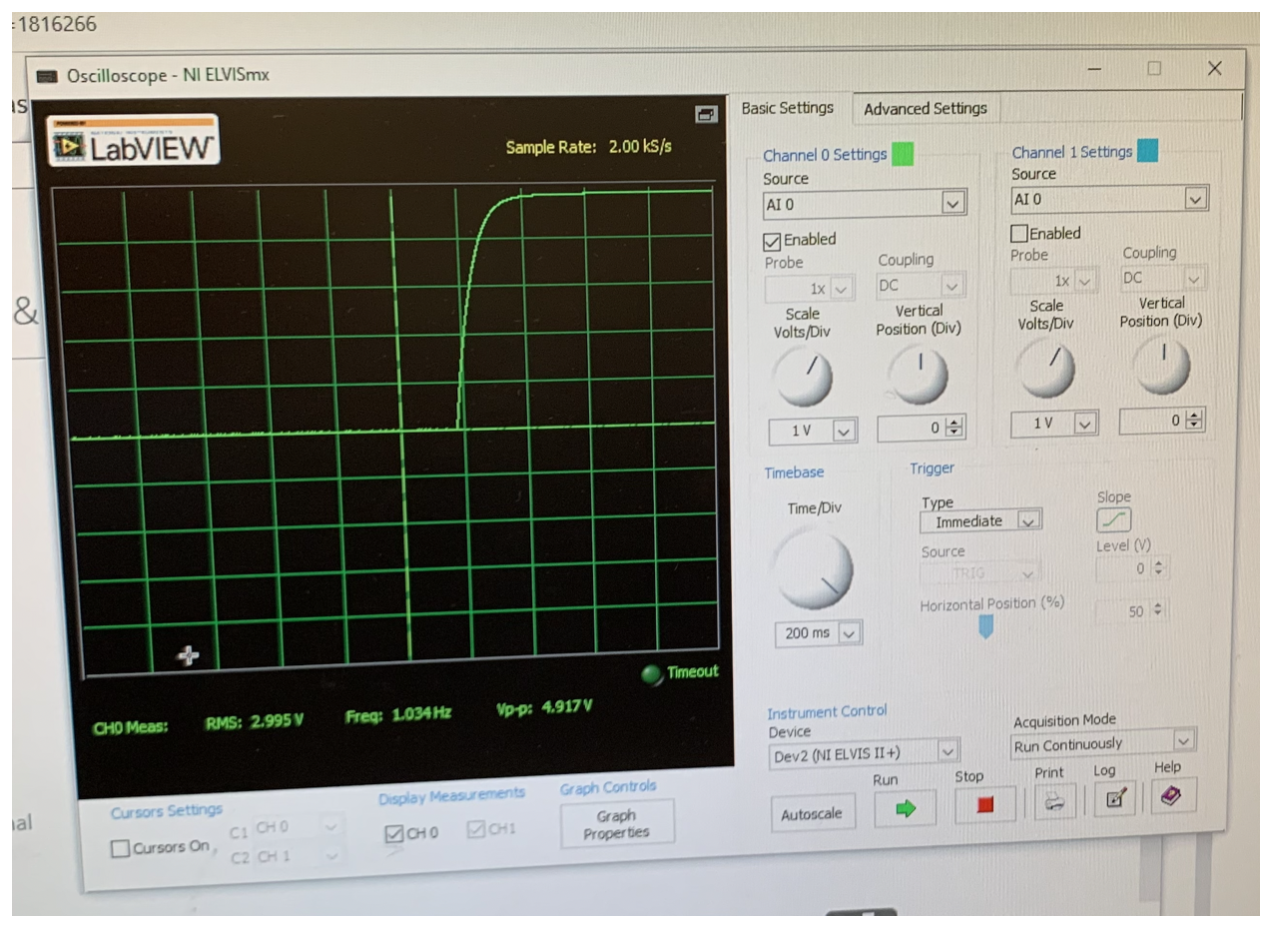Click Channel 0 Vertical Position knob
Image resolution: width=1280 pixels, height=932 pixels.
click(x=918, y=377)
